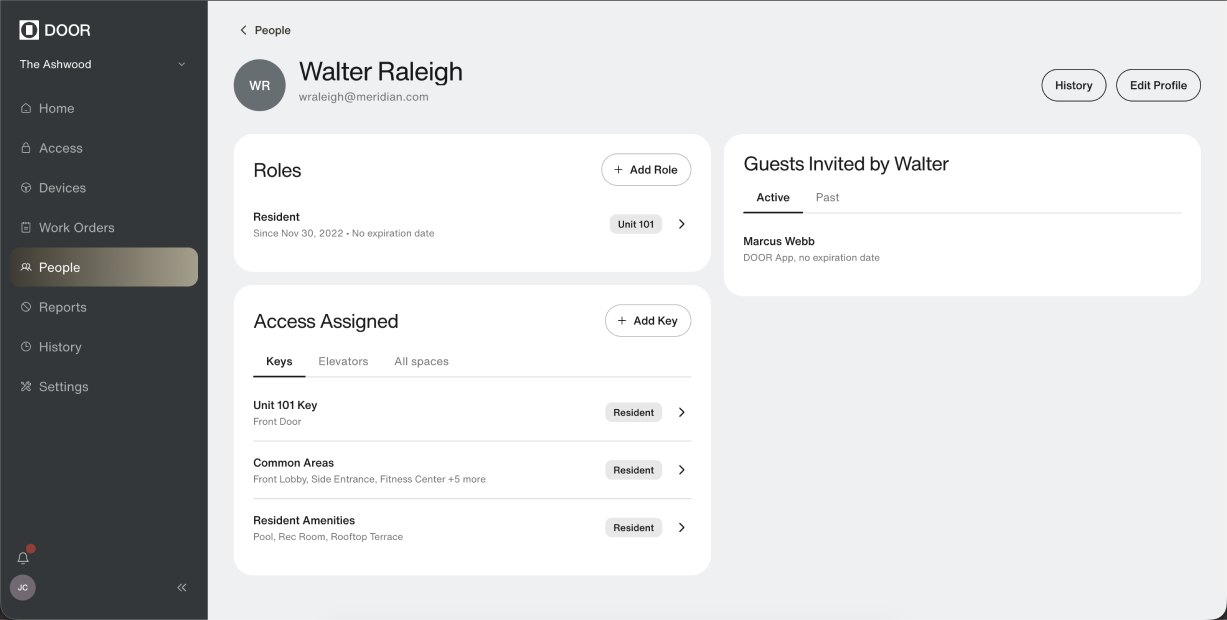1227x620 pixels.
Task: Click the Unit 101 Key title
Action: coord(285,405)
